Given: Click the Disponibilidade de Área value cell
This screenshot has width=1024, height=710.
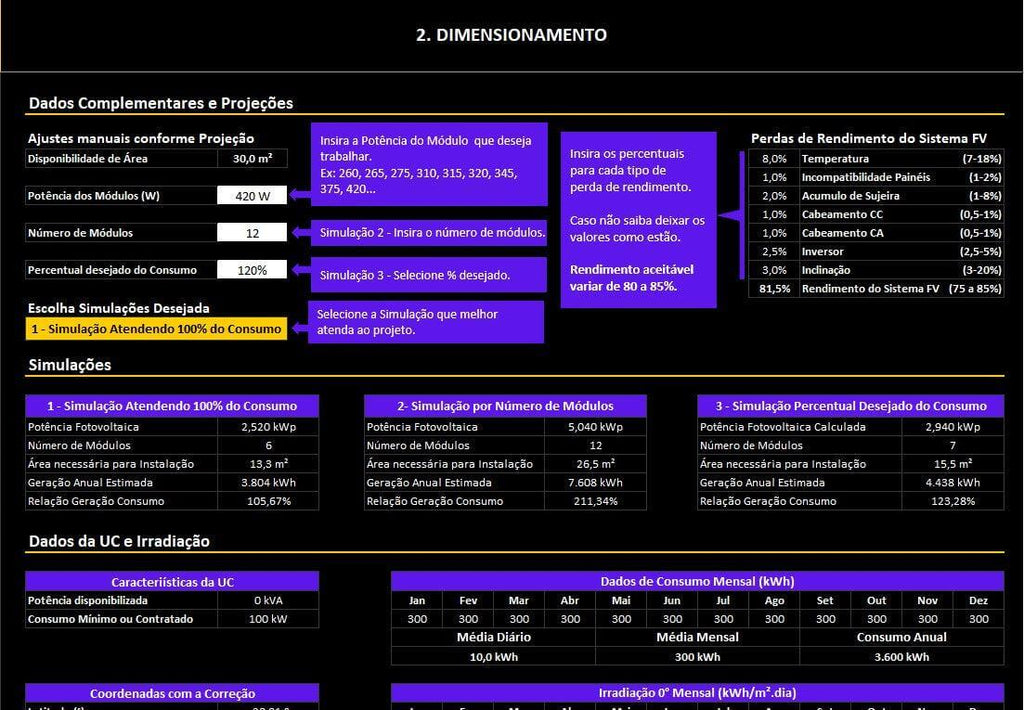Looking at the screenshot, I should [x=252, y=159].
